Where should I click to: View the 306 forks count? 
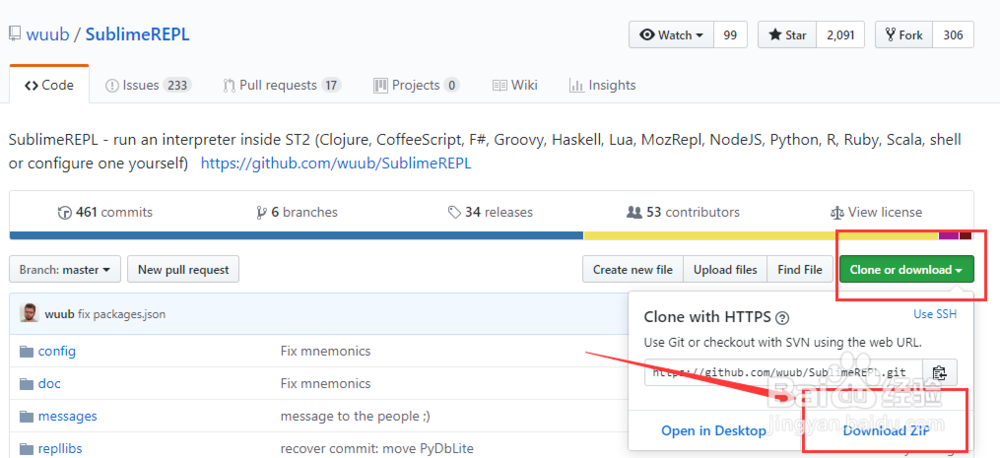click(x=953, y=35)
